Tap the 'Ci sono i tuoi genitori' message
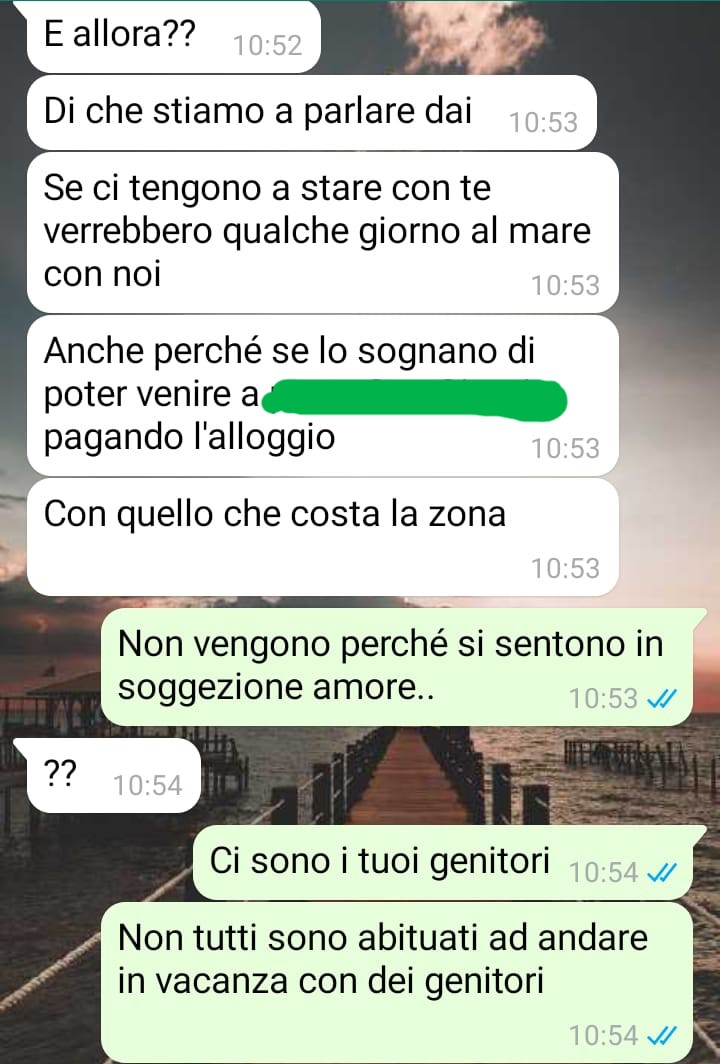Screen dimensions: 720x1064 pyautogui.click(x=442, y=862)
